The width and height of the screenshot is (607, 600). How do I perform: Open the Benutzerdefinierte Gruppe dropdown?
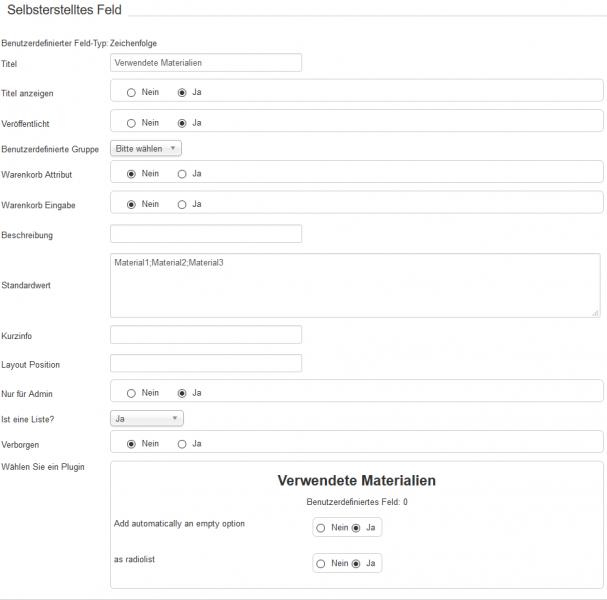pos(146,148)
